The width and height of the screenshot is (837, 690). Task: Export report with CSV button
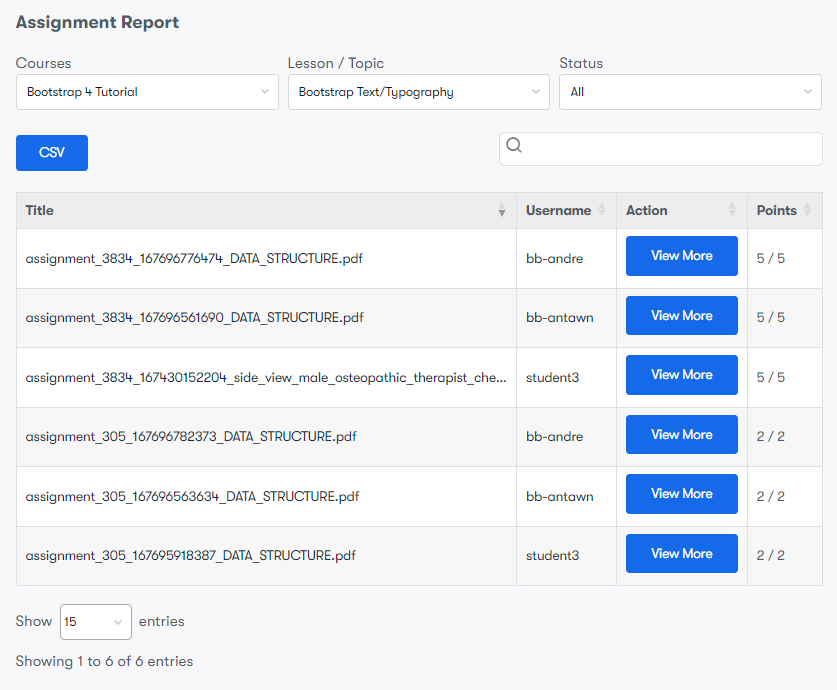click(52, 153)
